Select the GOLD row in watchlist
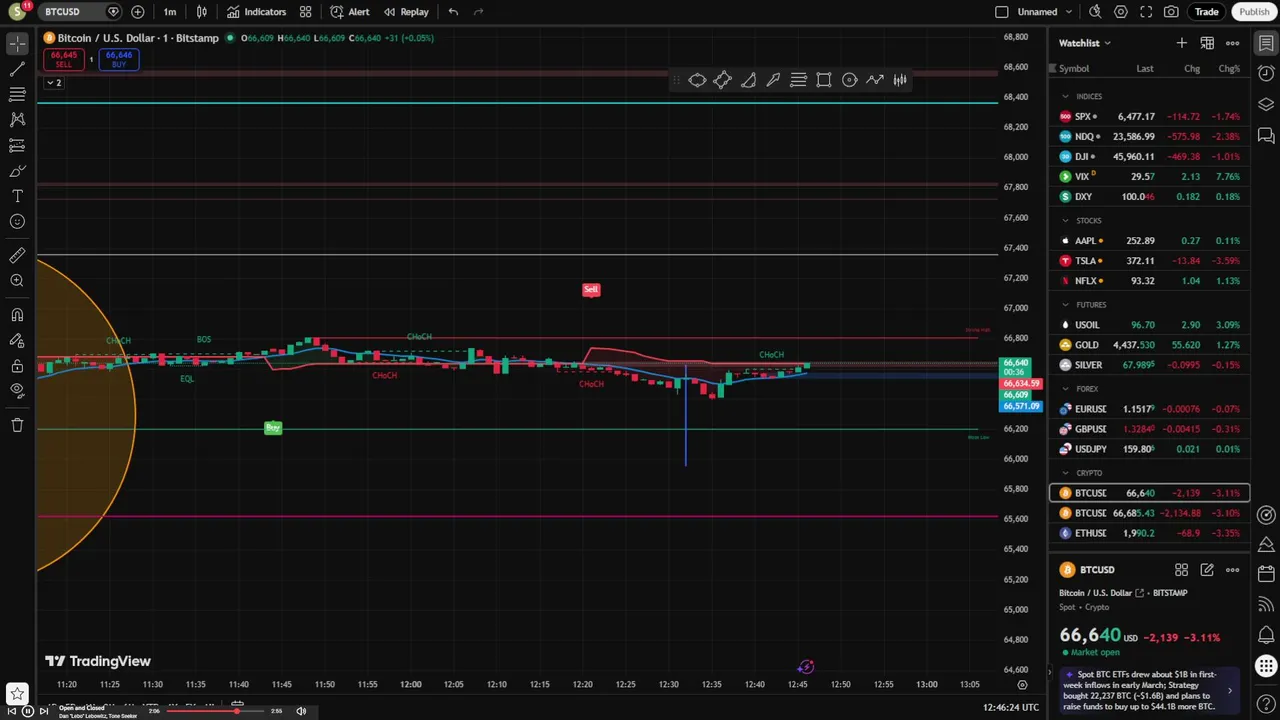 (1150, 345)
